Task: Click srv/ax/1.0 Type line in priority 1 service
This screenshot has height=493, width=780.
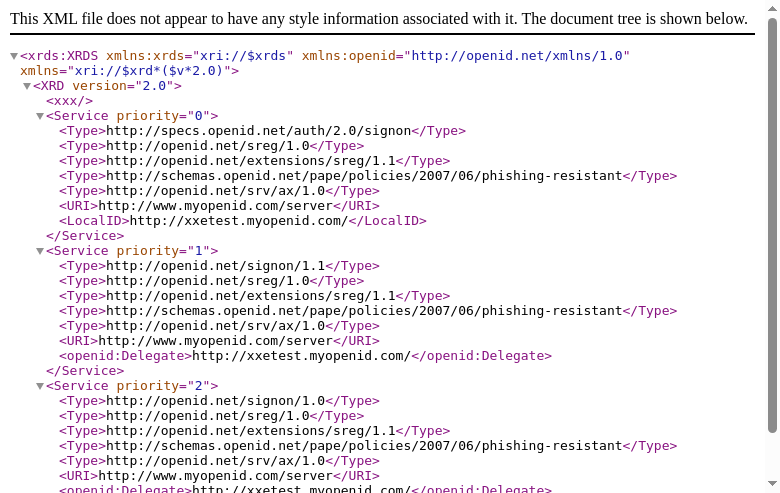Action: pyautogui.click(x=219, y=326)
